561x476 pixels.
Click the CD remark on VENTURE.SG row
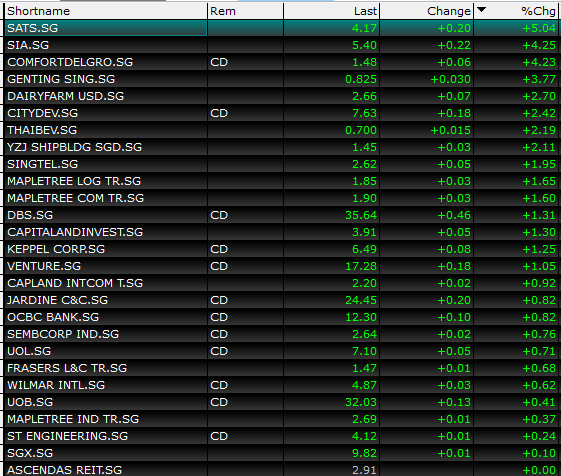(x=219, y=266)
